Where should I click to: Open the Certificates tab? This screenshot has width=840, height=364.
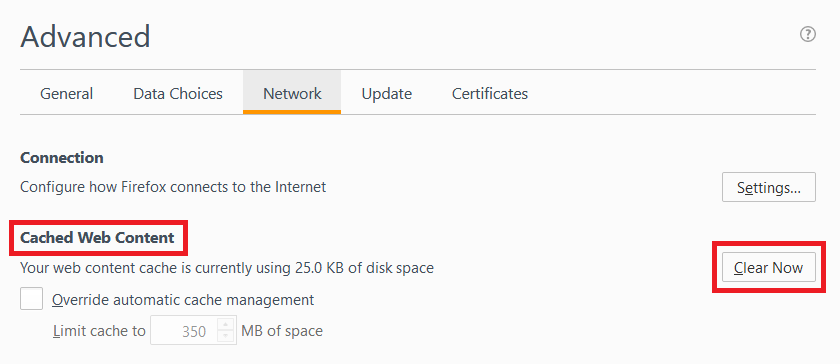click(x=490, y=94)
